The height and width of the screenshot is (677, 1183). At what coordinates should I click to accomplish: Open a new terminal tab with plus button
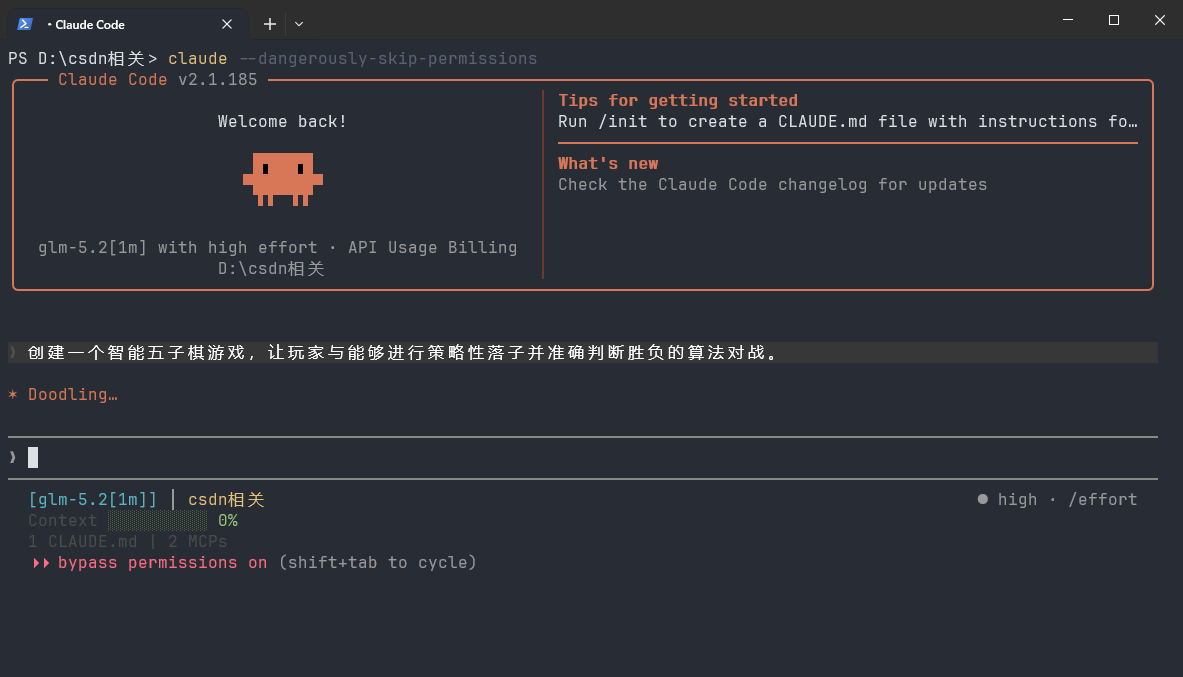click(269, 24)
